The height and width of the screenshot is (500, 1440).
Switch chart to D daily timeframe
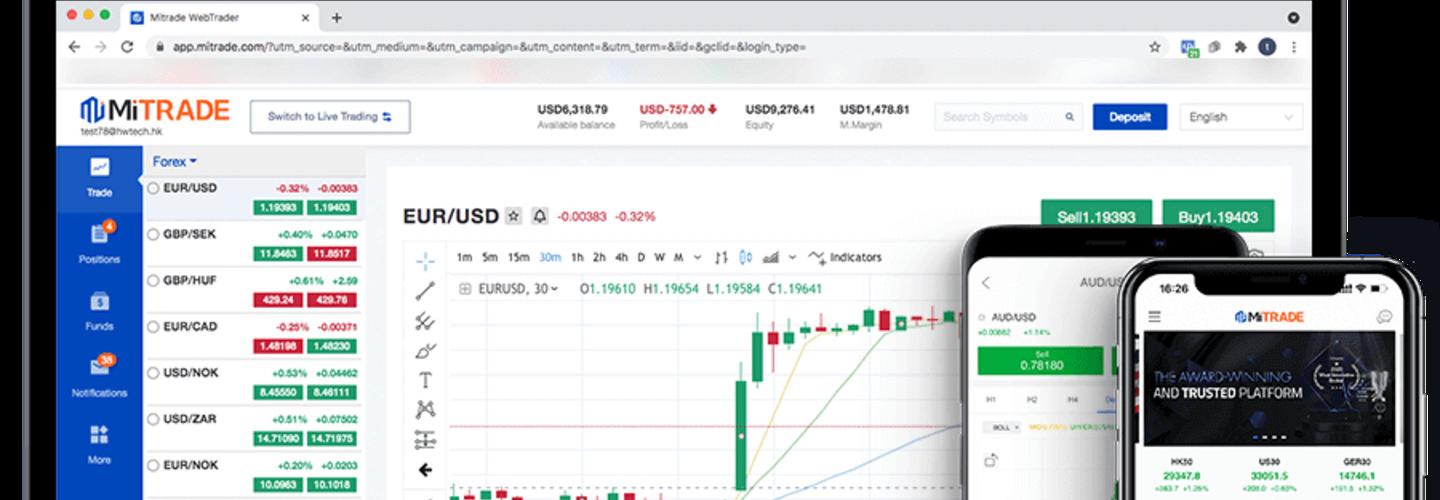click(641, 257)
